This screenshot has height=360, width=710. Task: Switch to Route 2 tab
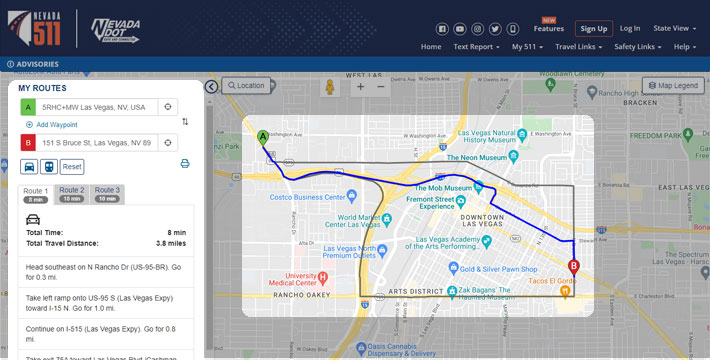click(72, 194)
